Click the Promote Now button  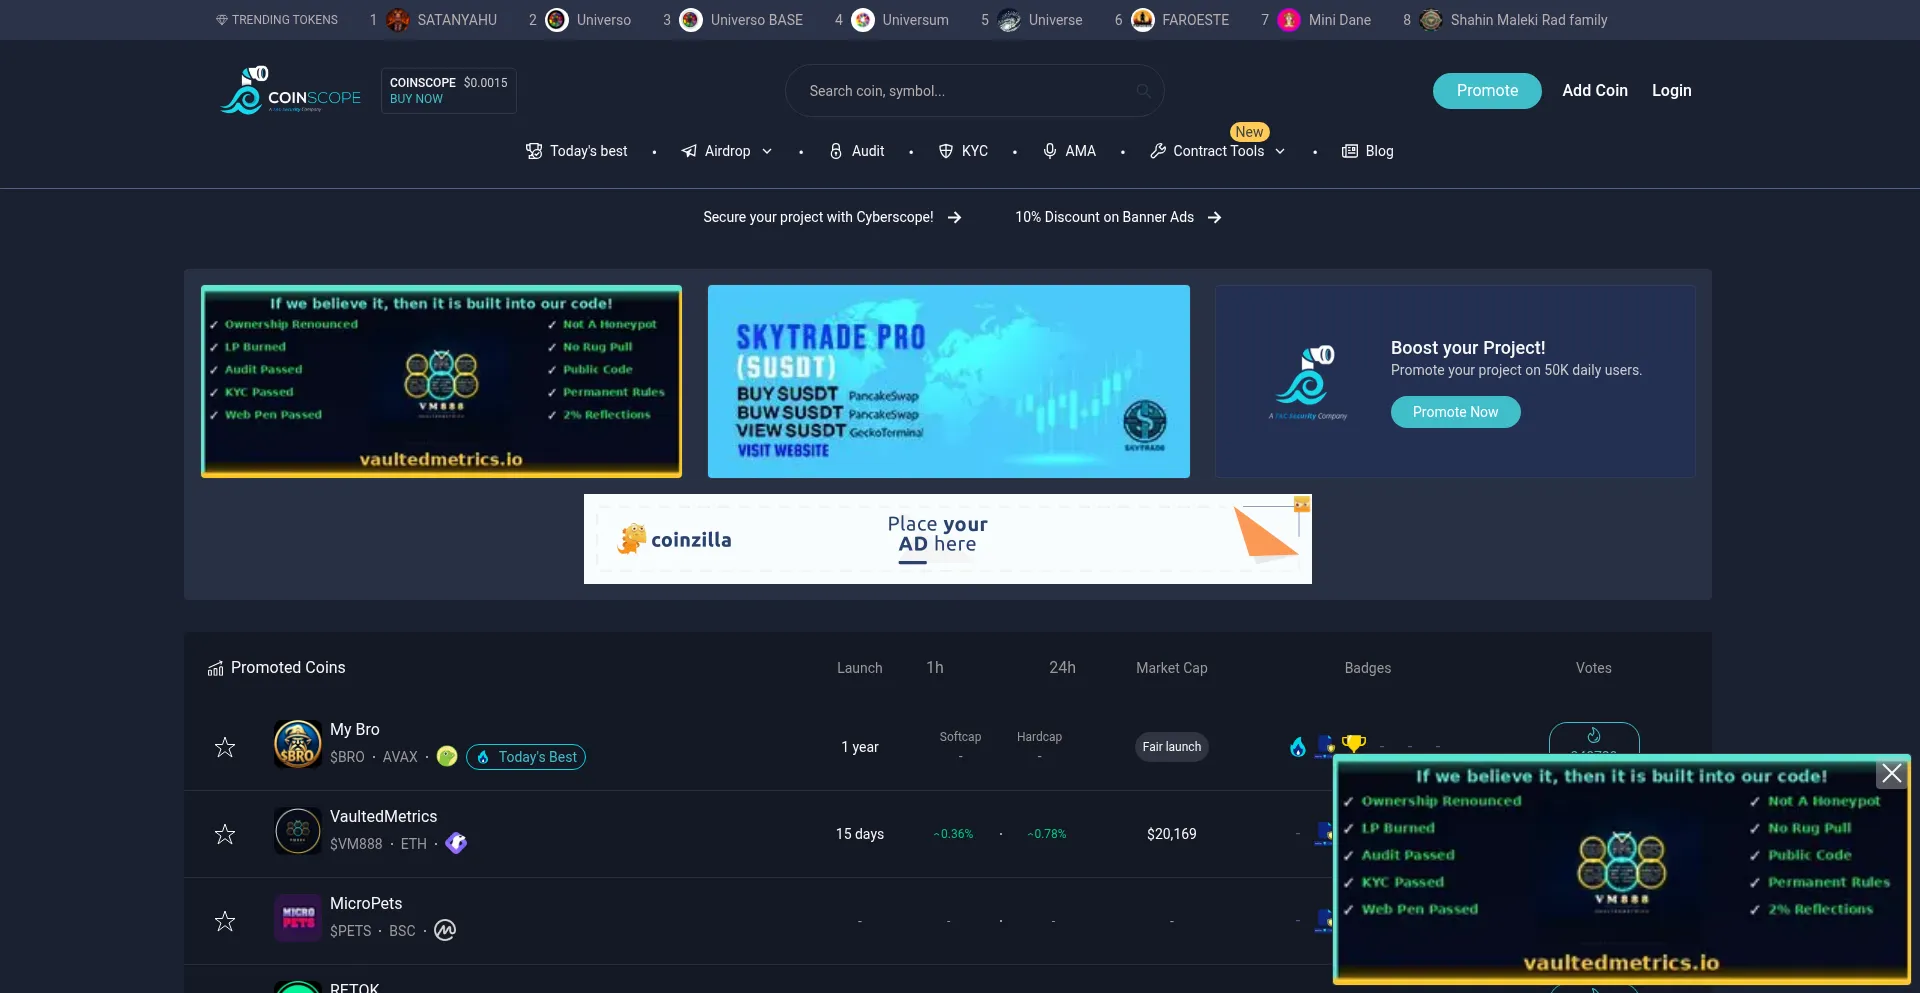pos(1455,412)
